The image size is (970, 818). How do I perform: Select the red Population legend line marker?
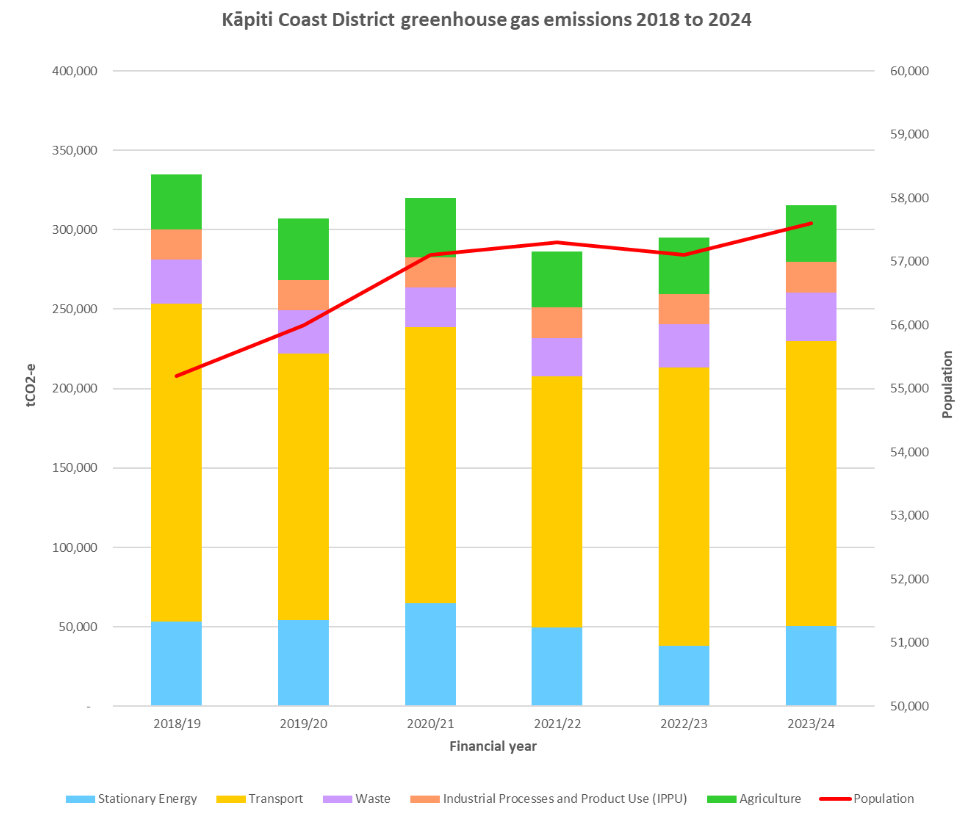click(x=834, y=799)
